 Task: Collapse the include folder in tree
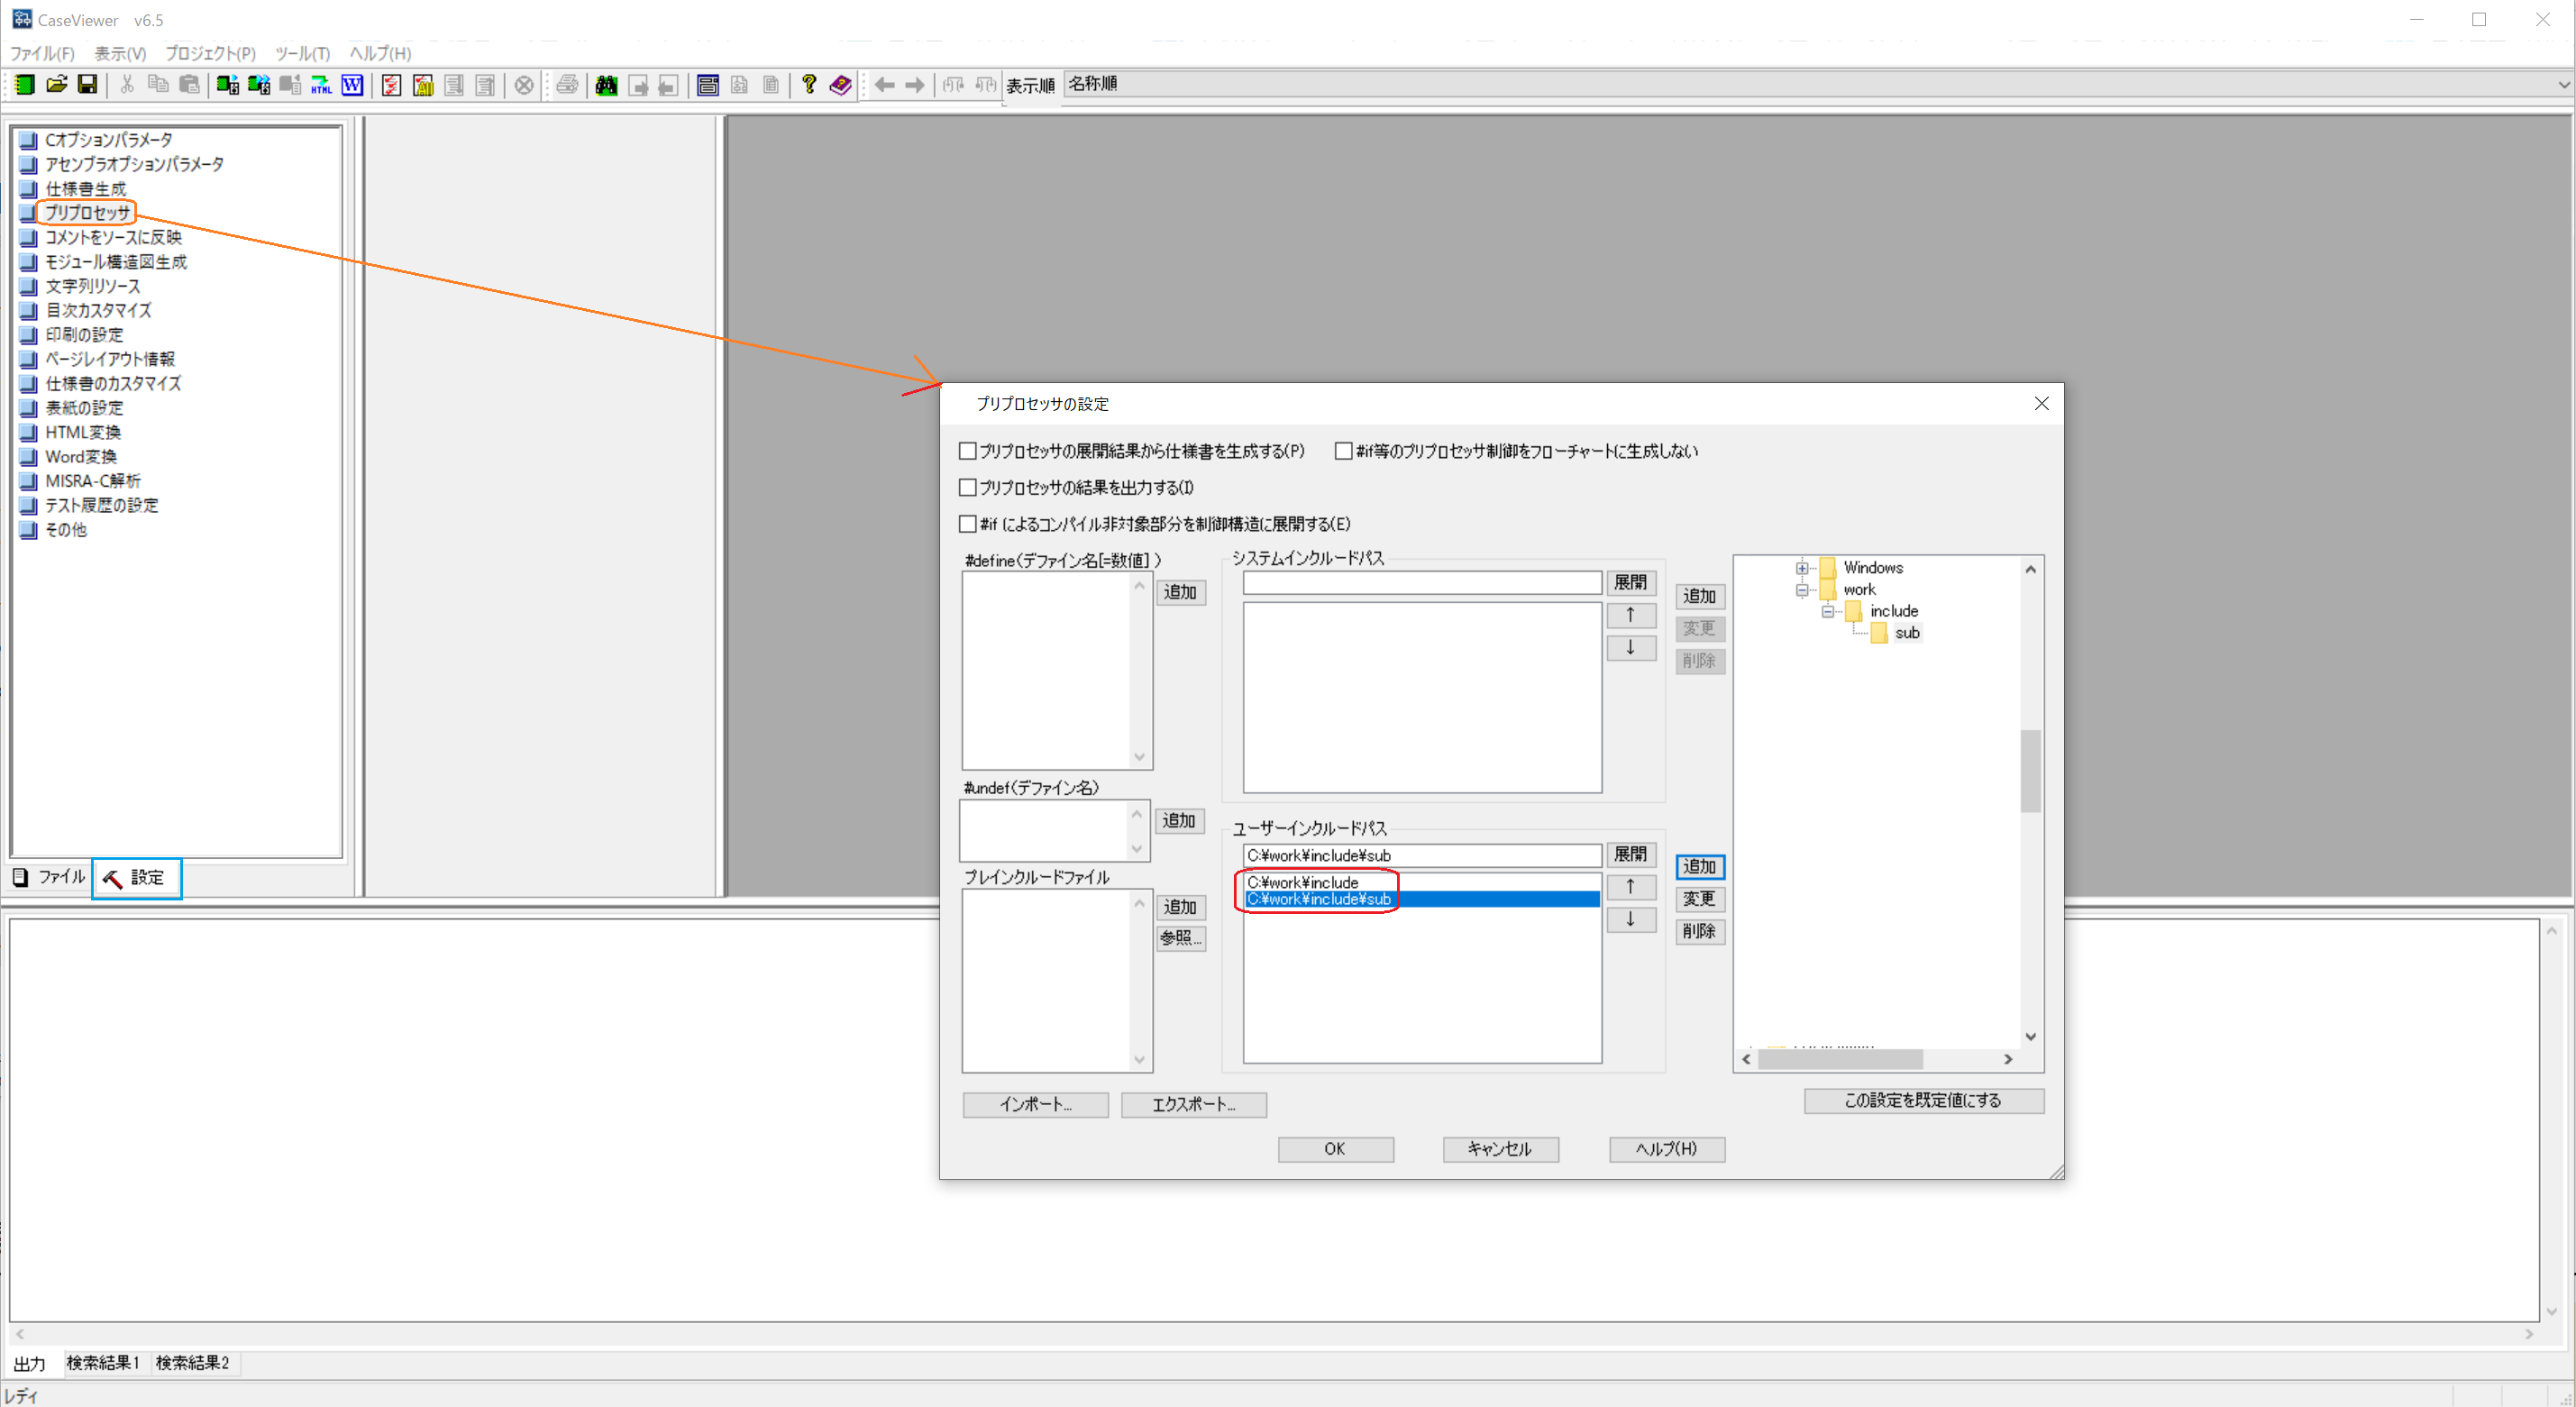click(x=1828, y=611)
